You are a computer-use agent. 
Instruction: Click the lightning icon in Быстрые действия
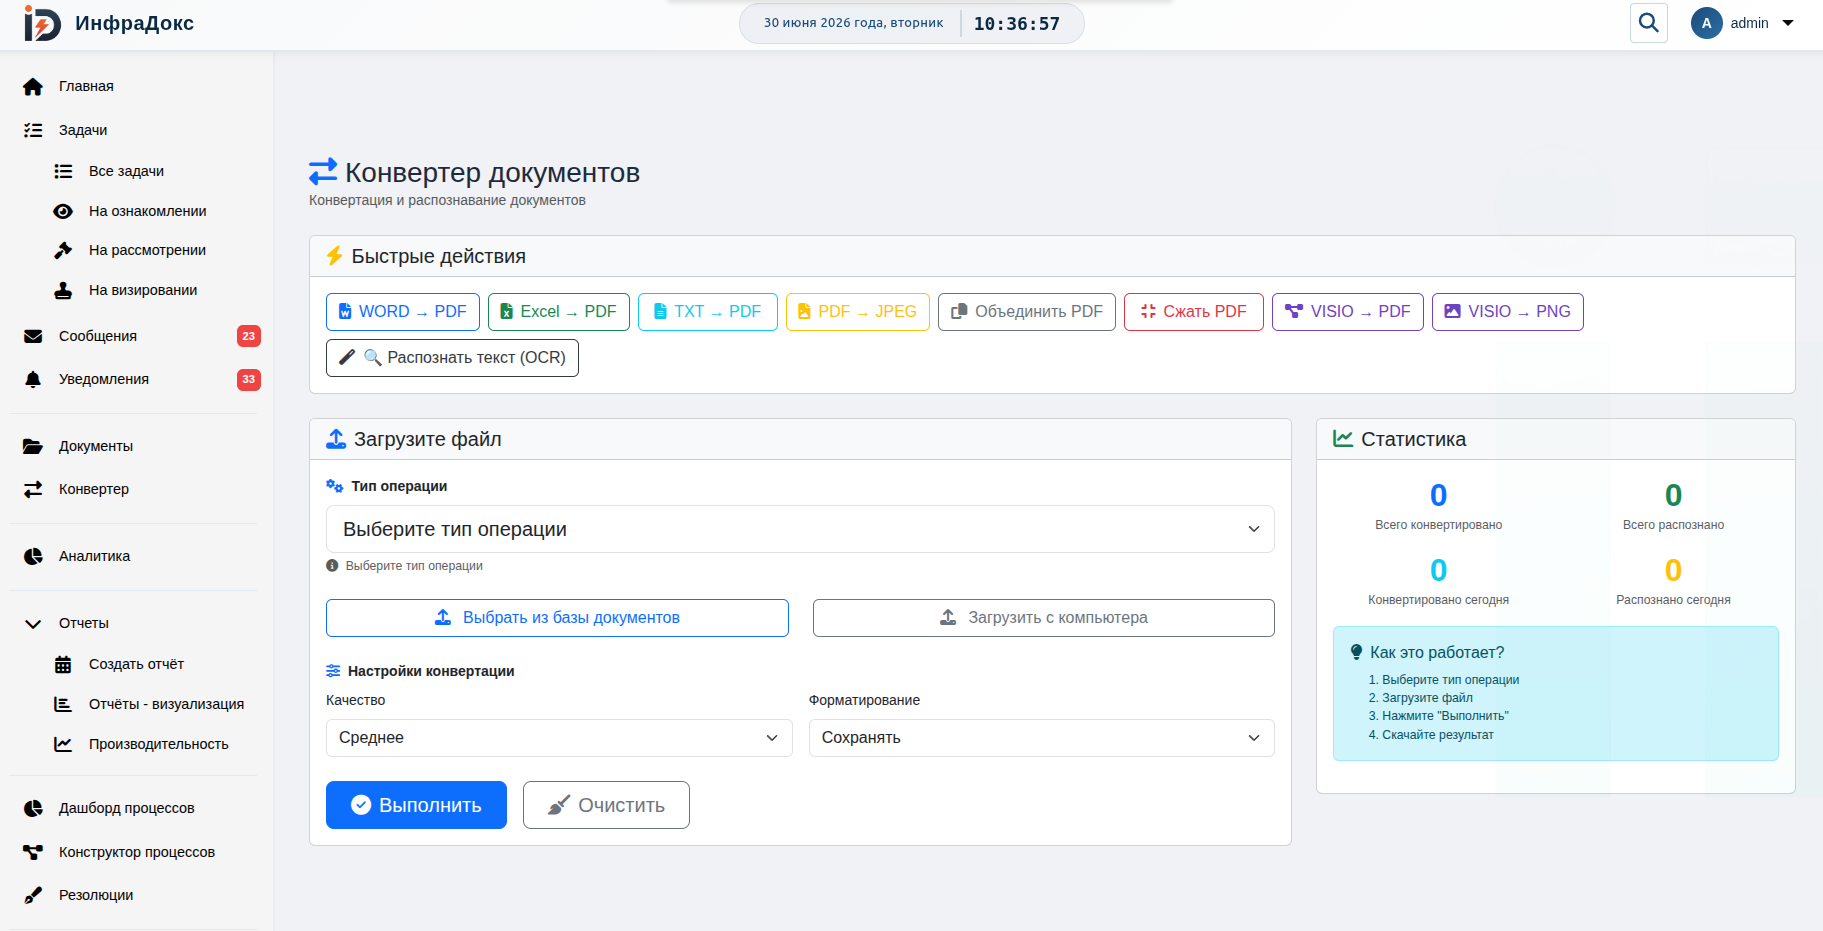point(335,256)
